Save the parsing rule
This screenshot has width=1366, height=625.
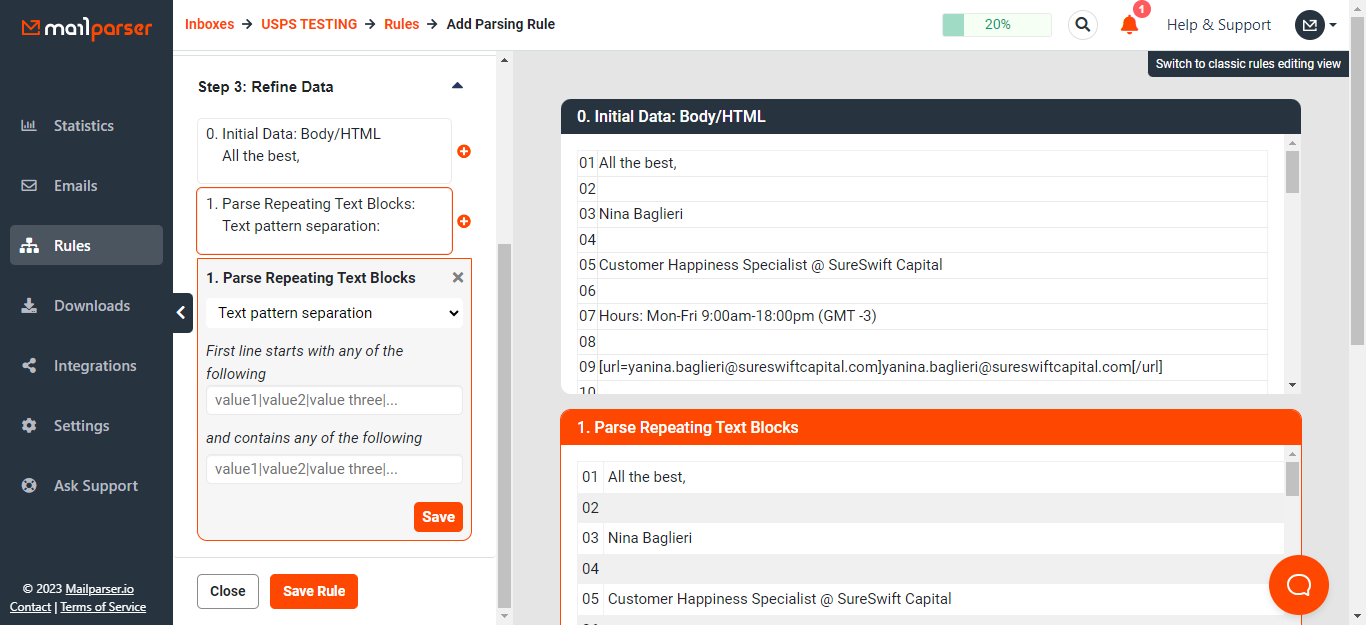click(x=313, y=591)
